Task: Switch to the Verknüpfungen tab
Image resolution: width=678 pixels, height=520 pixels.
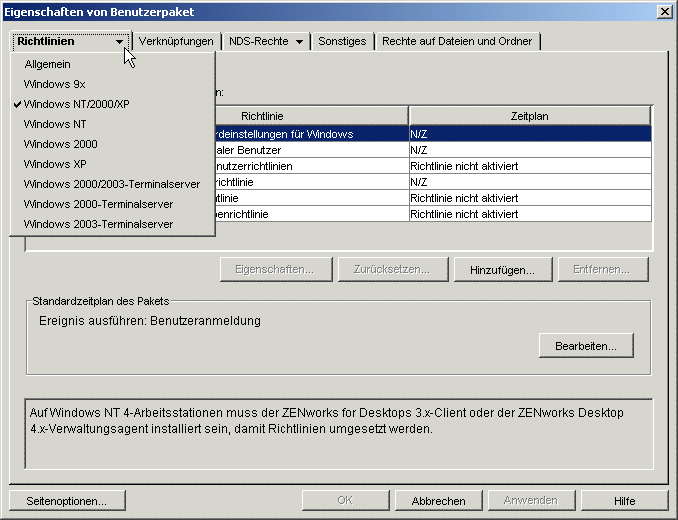Action: pos(177,42)
